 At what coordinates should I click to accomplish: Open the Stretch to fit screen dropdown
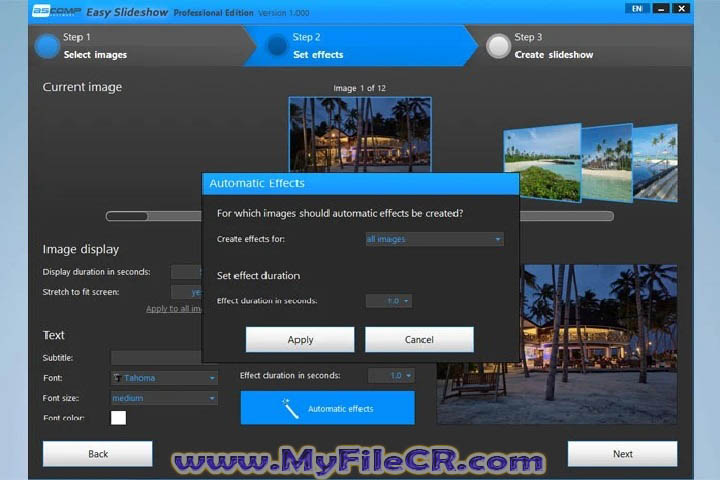[186, 292]
